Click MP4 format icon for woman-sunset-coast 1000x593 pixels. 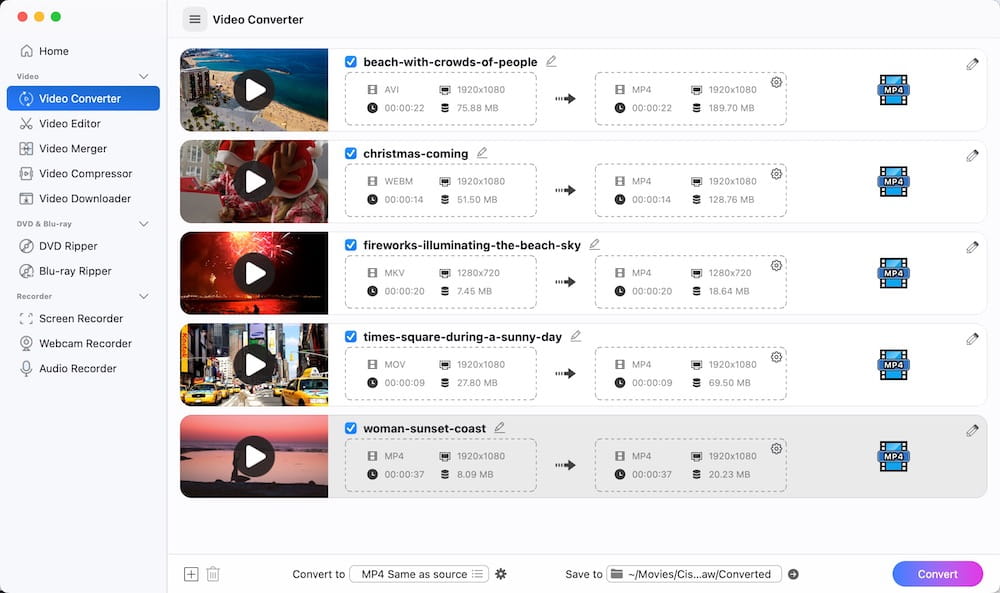pos(893,457)
